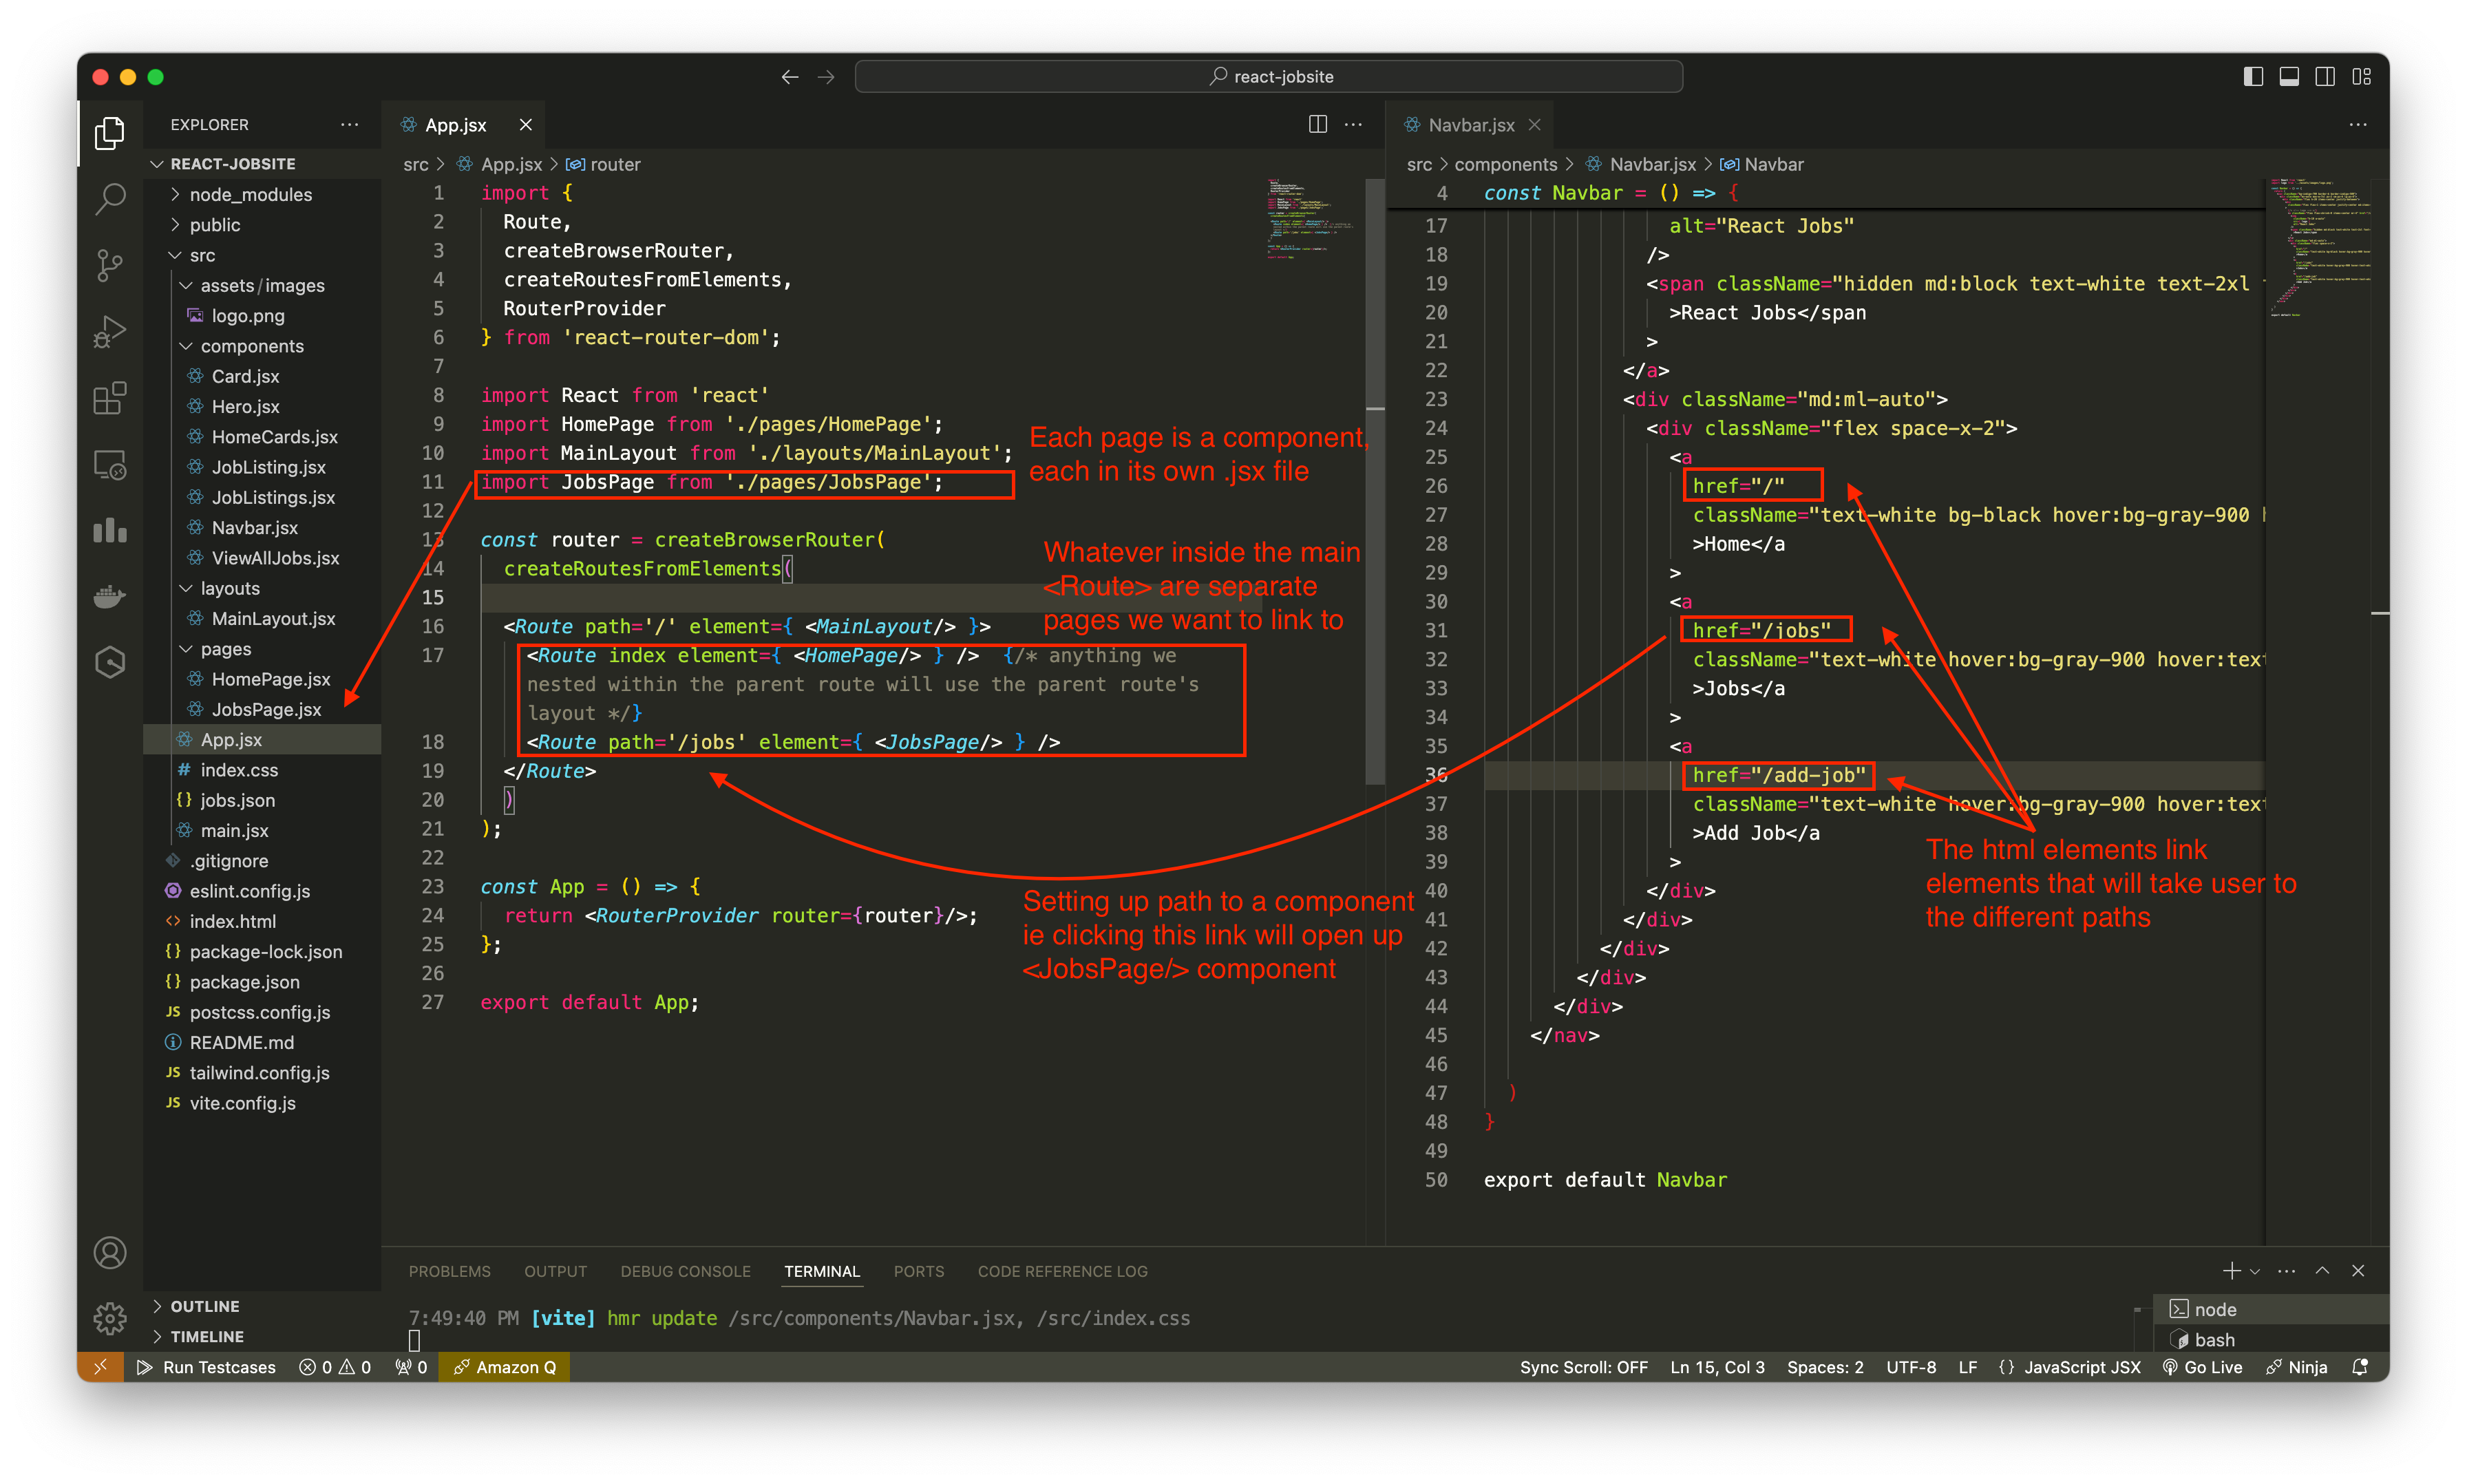The height and width of the screenshot is (1484, 2467).
Task: Open the Manage gear icon
Action: (x=109, y=1318)
